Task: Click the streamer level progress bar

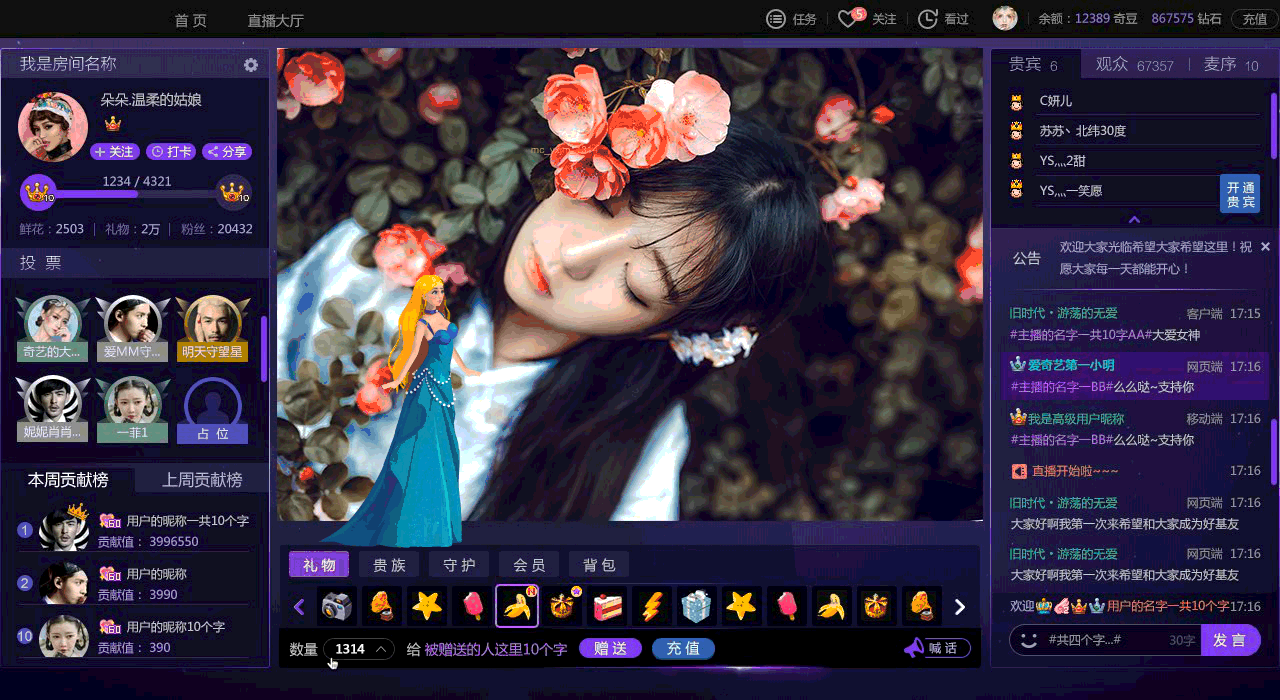Action: tap(135, 193)
